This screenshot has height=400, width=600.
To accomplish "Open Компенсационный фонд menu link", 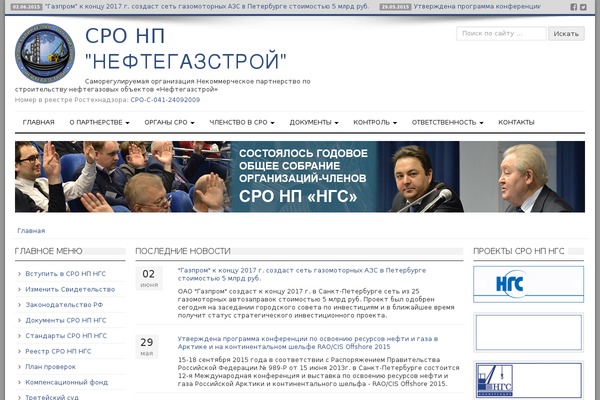I will (67, 382).
